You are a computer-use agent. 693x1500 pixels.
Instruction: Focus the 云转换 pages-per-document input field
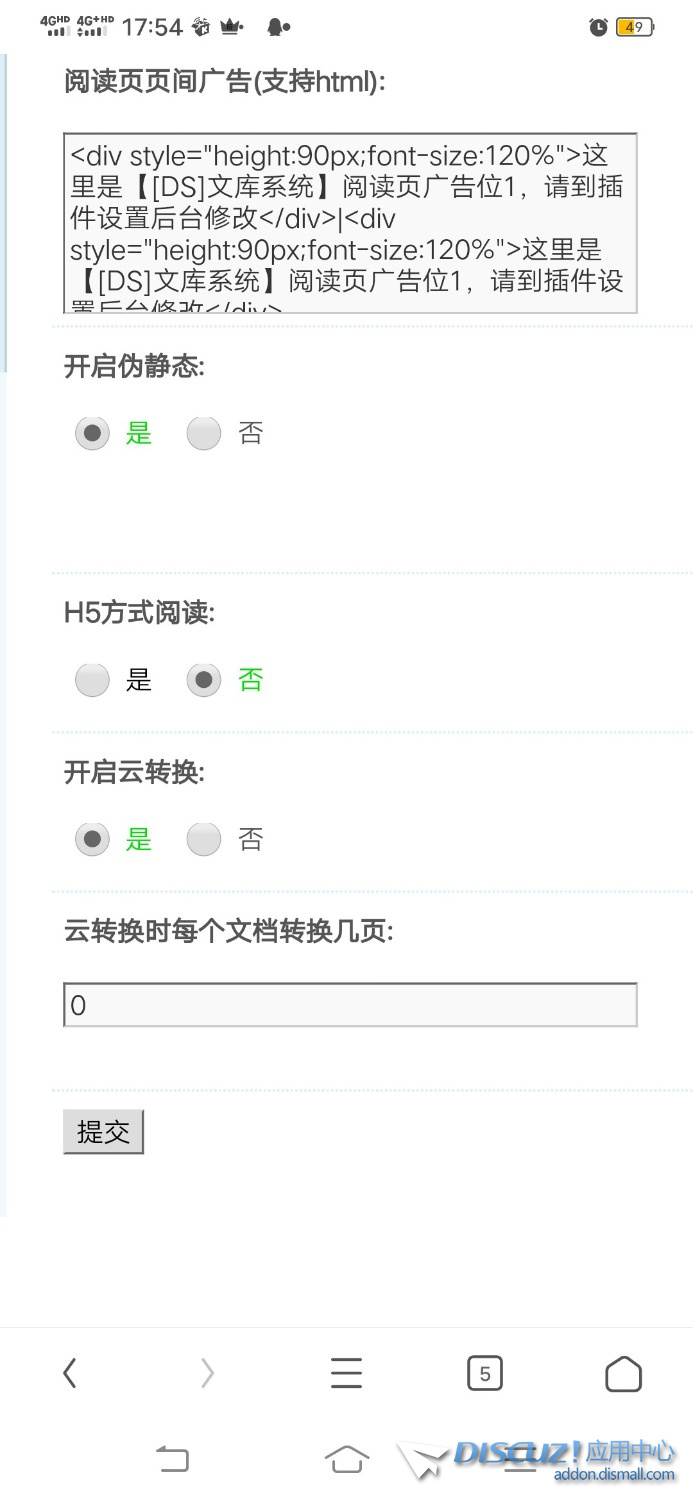point(350,1005)
